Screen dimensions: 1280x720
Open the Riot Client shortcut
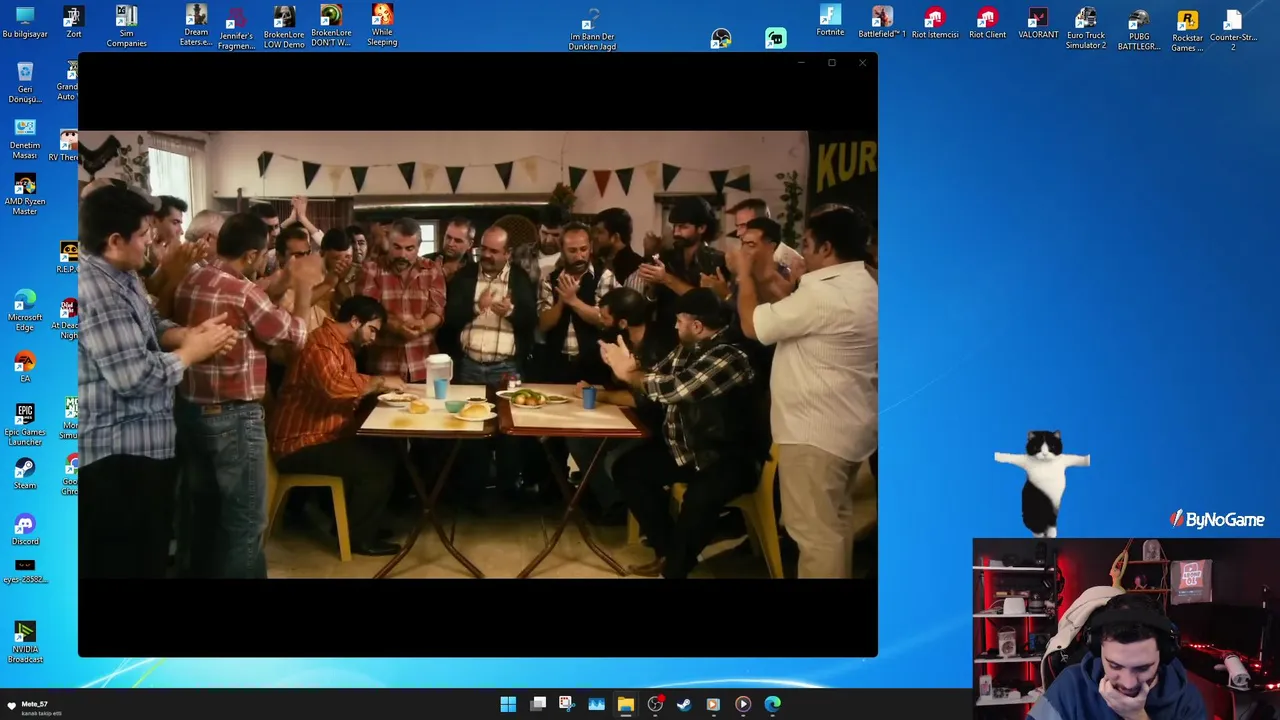coord(988,22)
